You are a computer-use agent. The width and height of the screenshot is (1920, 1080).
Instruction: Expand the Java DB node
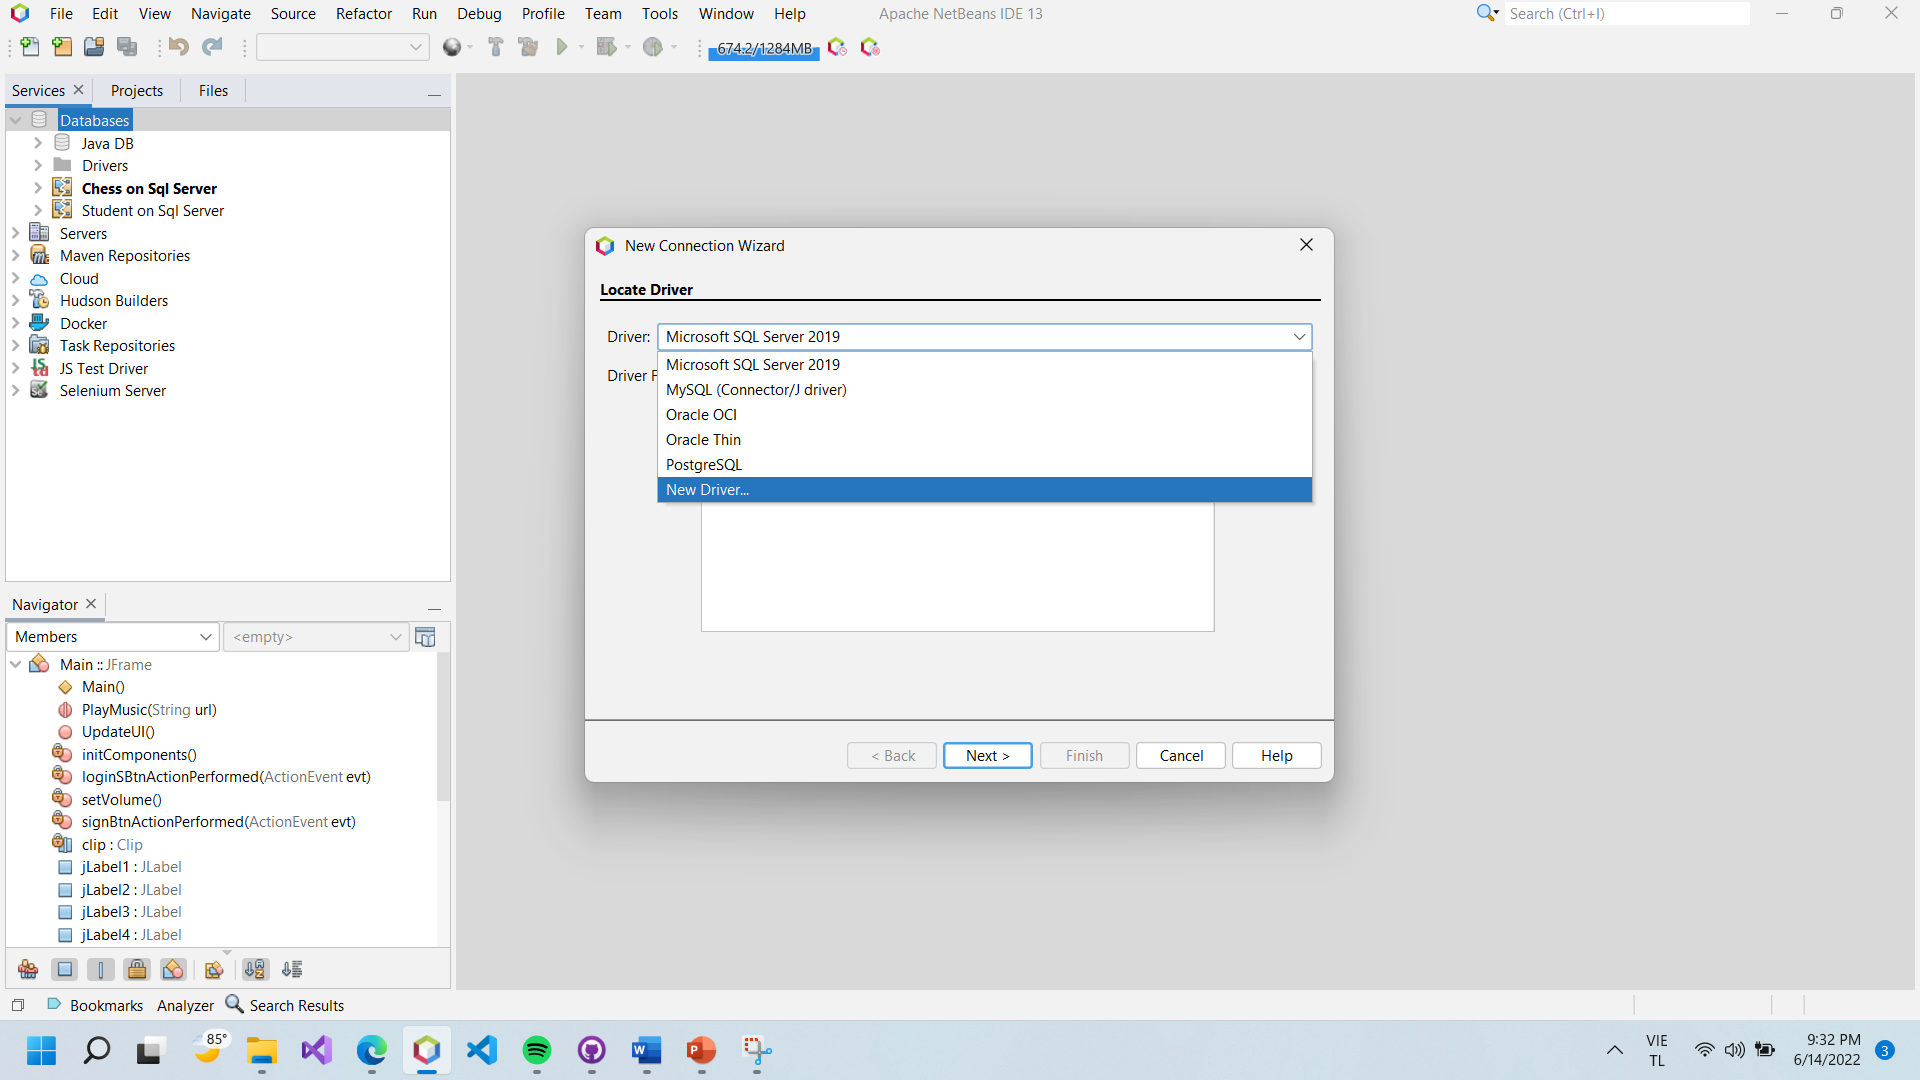click(38, 143)
